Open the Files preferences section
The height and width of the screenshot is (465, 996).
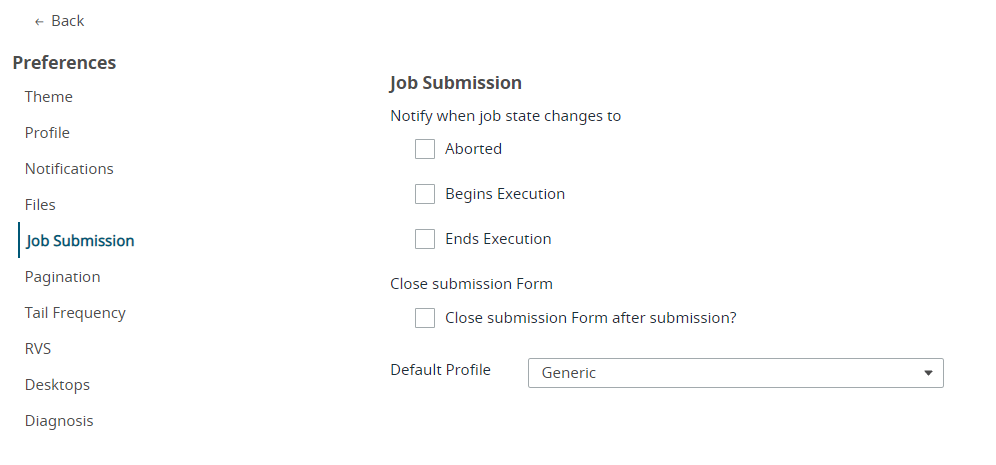click(x=40, y=205)
